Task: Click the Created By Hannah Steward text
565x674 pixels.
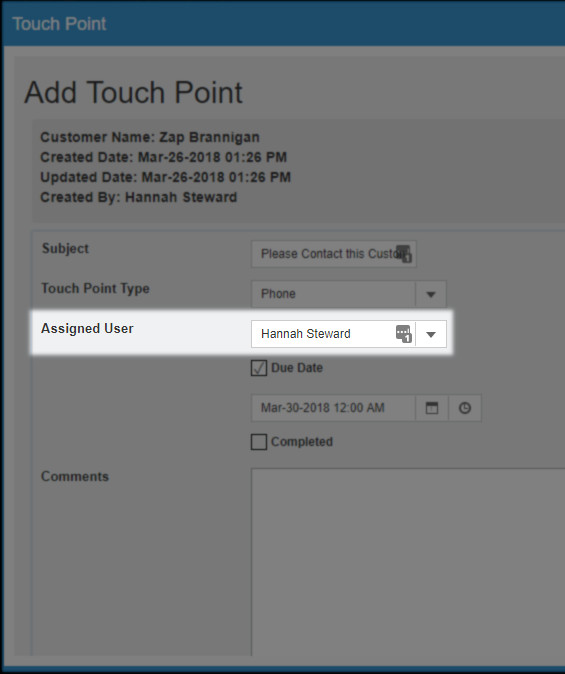Action: [138, 197]
